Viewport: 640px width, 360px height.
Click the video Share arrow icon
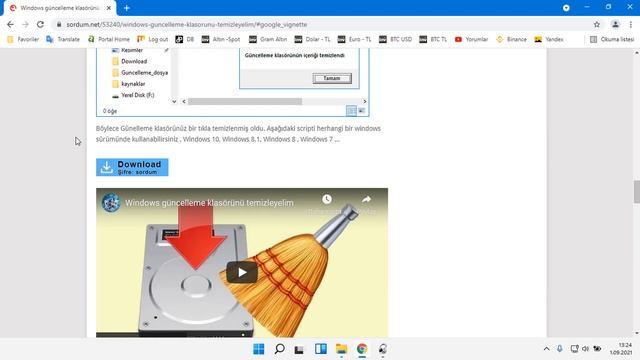click(x=366, y=199)
